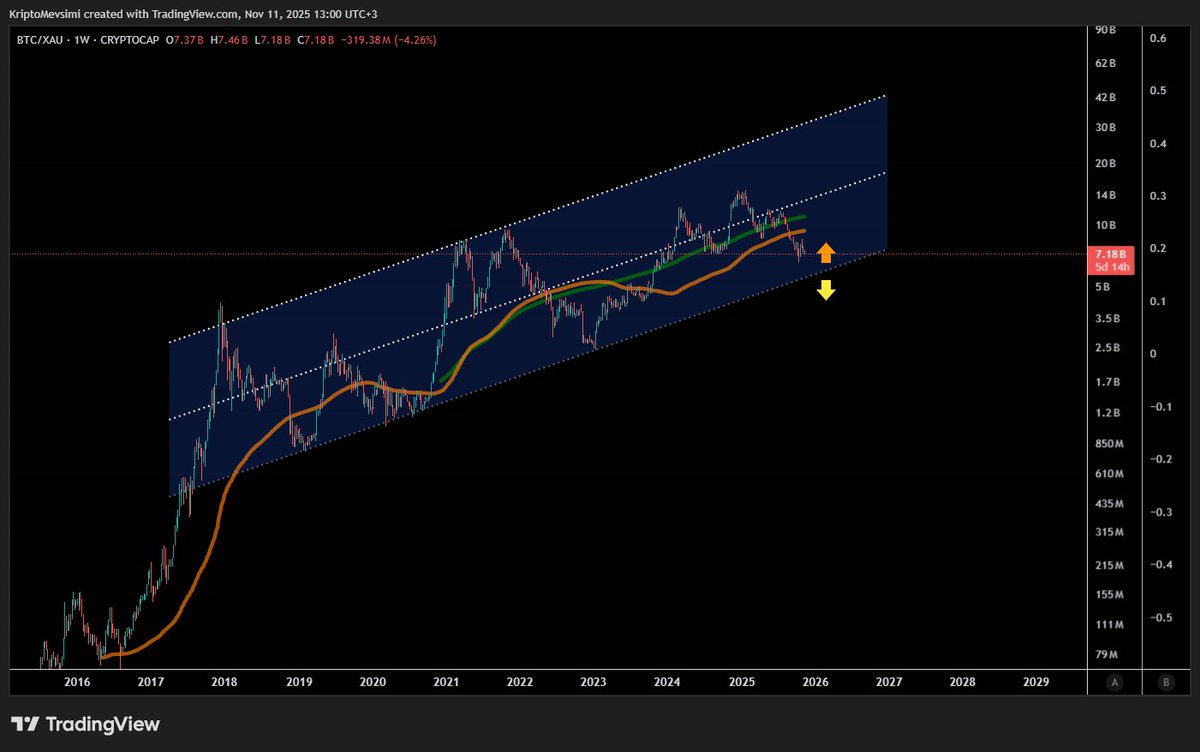The image size is (1200, 752).
Task: Click the 2016 label on time axis
Action: [x=77, y=682]
